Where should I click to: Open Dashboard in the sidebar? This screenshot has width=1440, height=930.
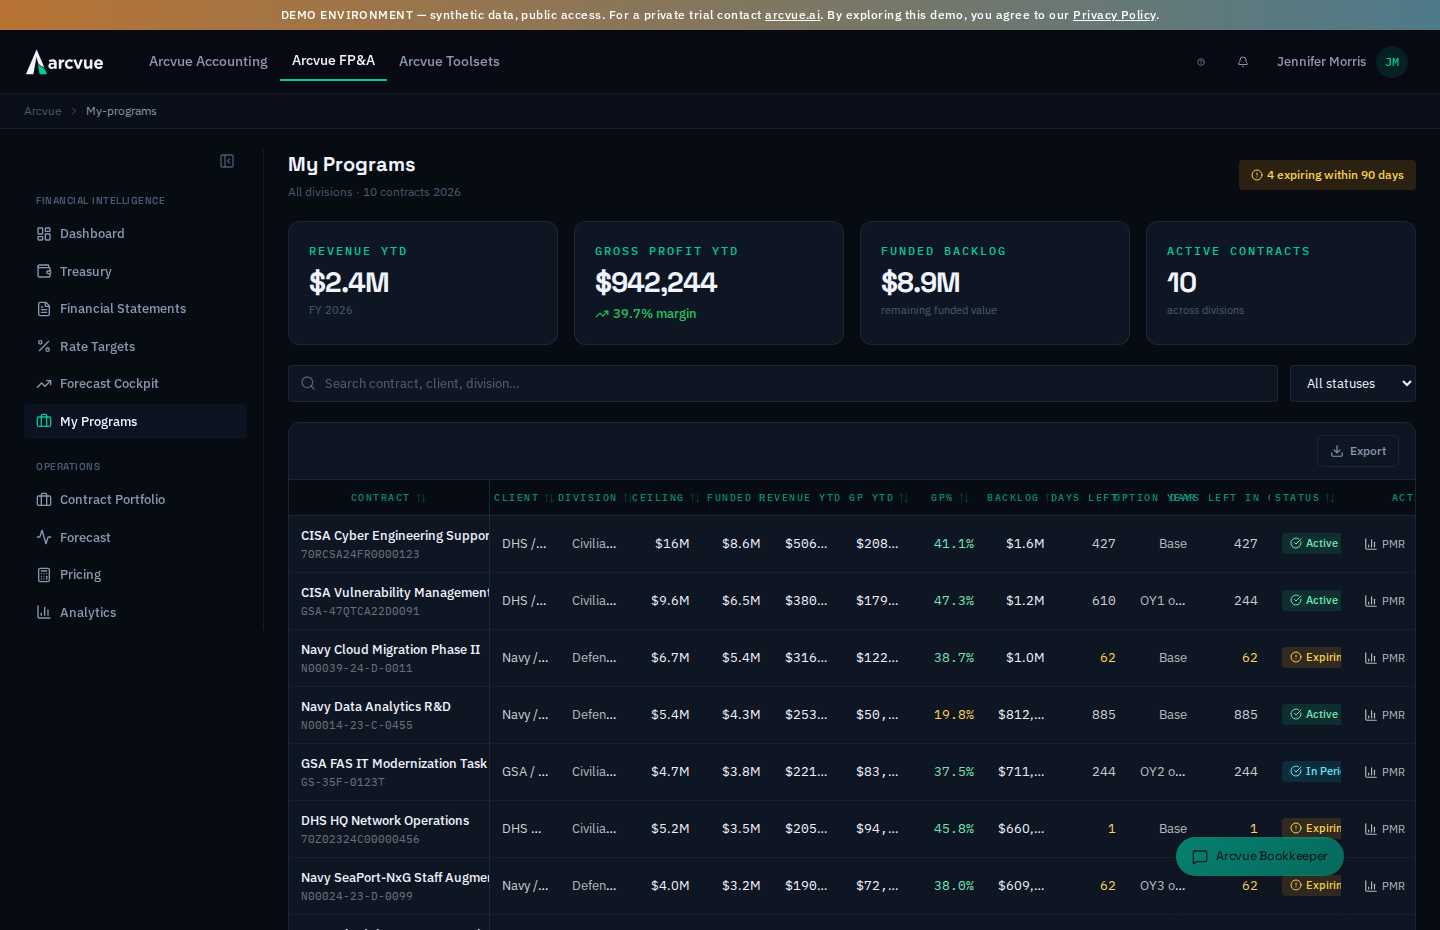click(x=135, y=234)
